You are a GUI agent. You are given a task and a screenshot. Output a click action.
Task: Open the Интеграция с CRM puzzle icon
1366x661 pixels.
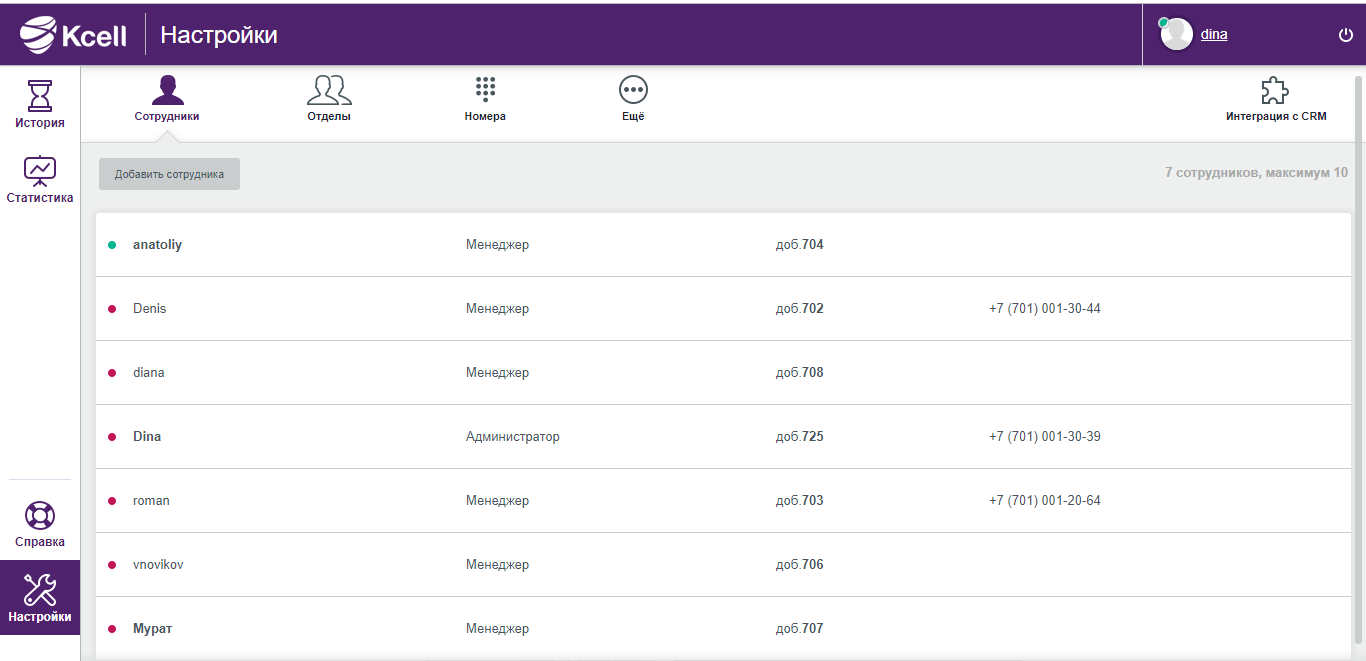pyautogui.click(x=1275, y=91)
